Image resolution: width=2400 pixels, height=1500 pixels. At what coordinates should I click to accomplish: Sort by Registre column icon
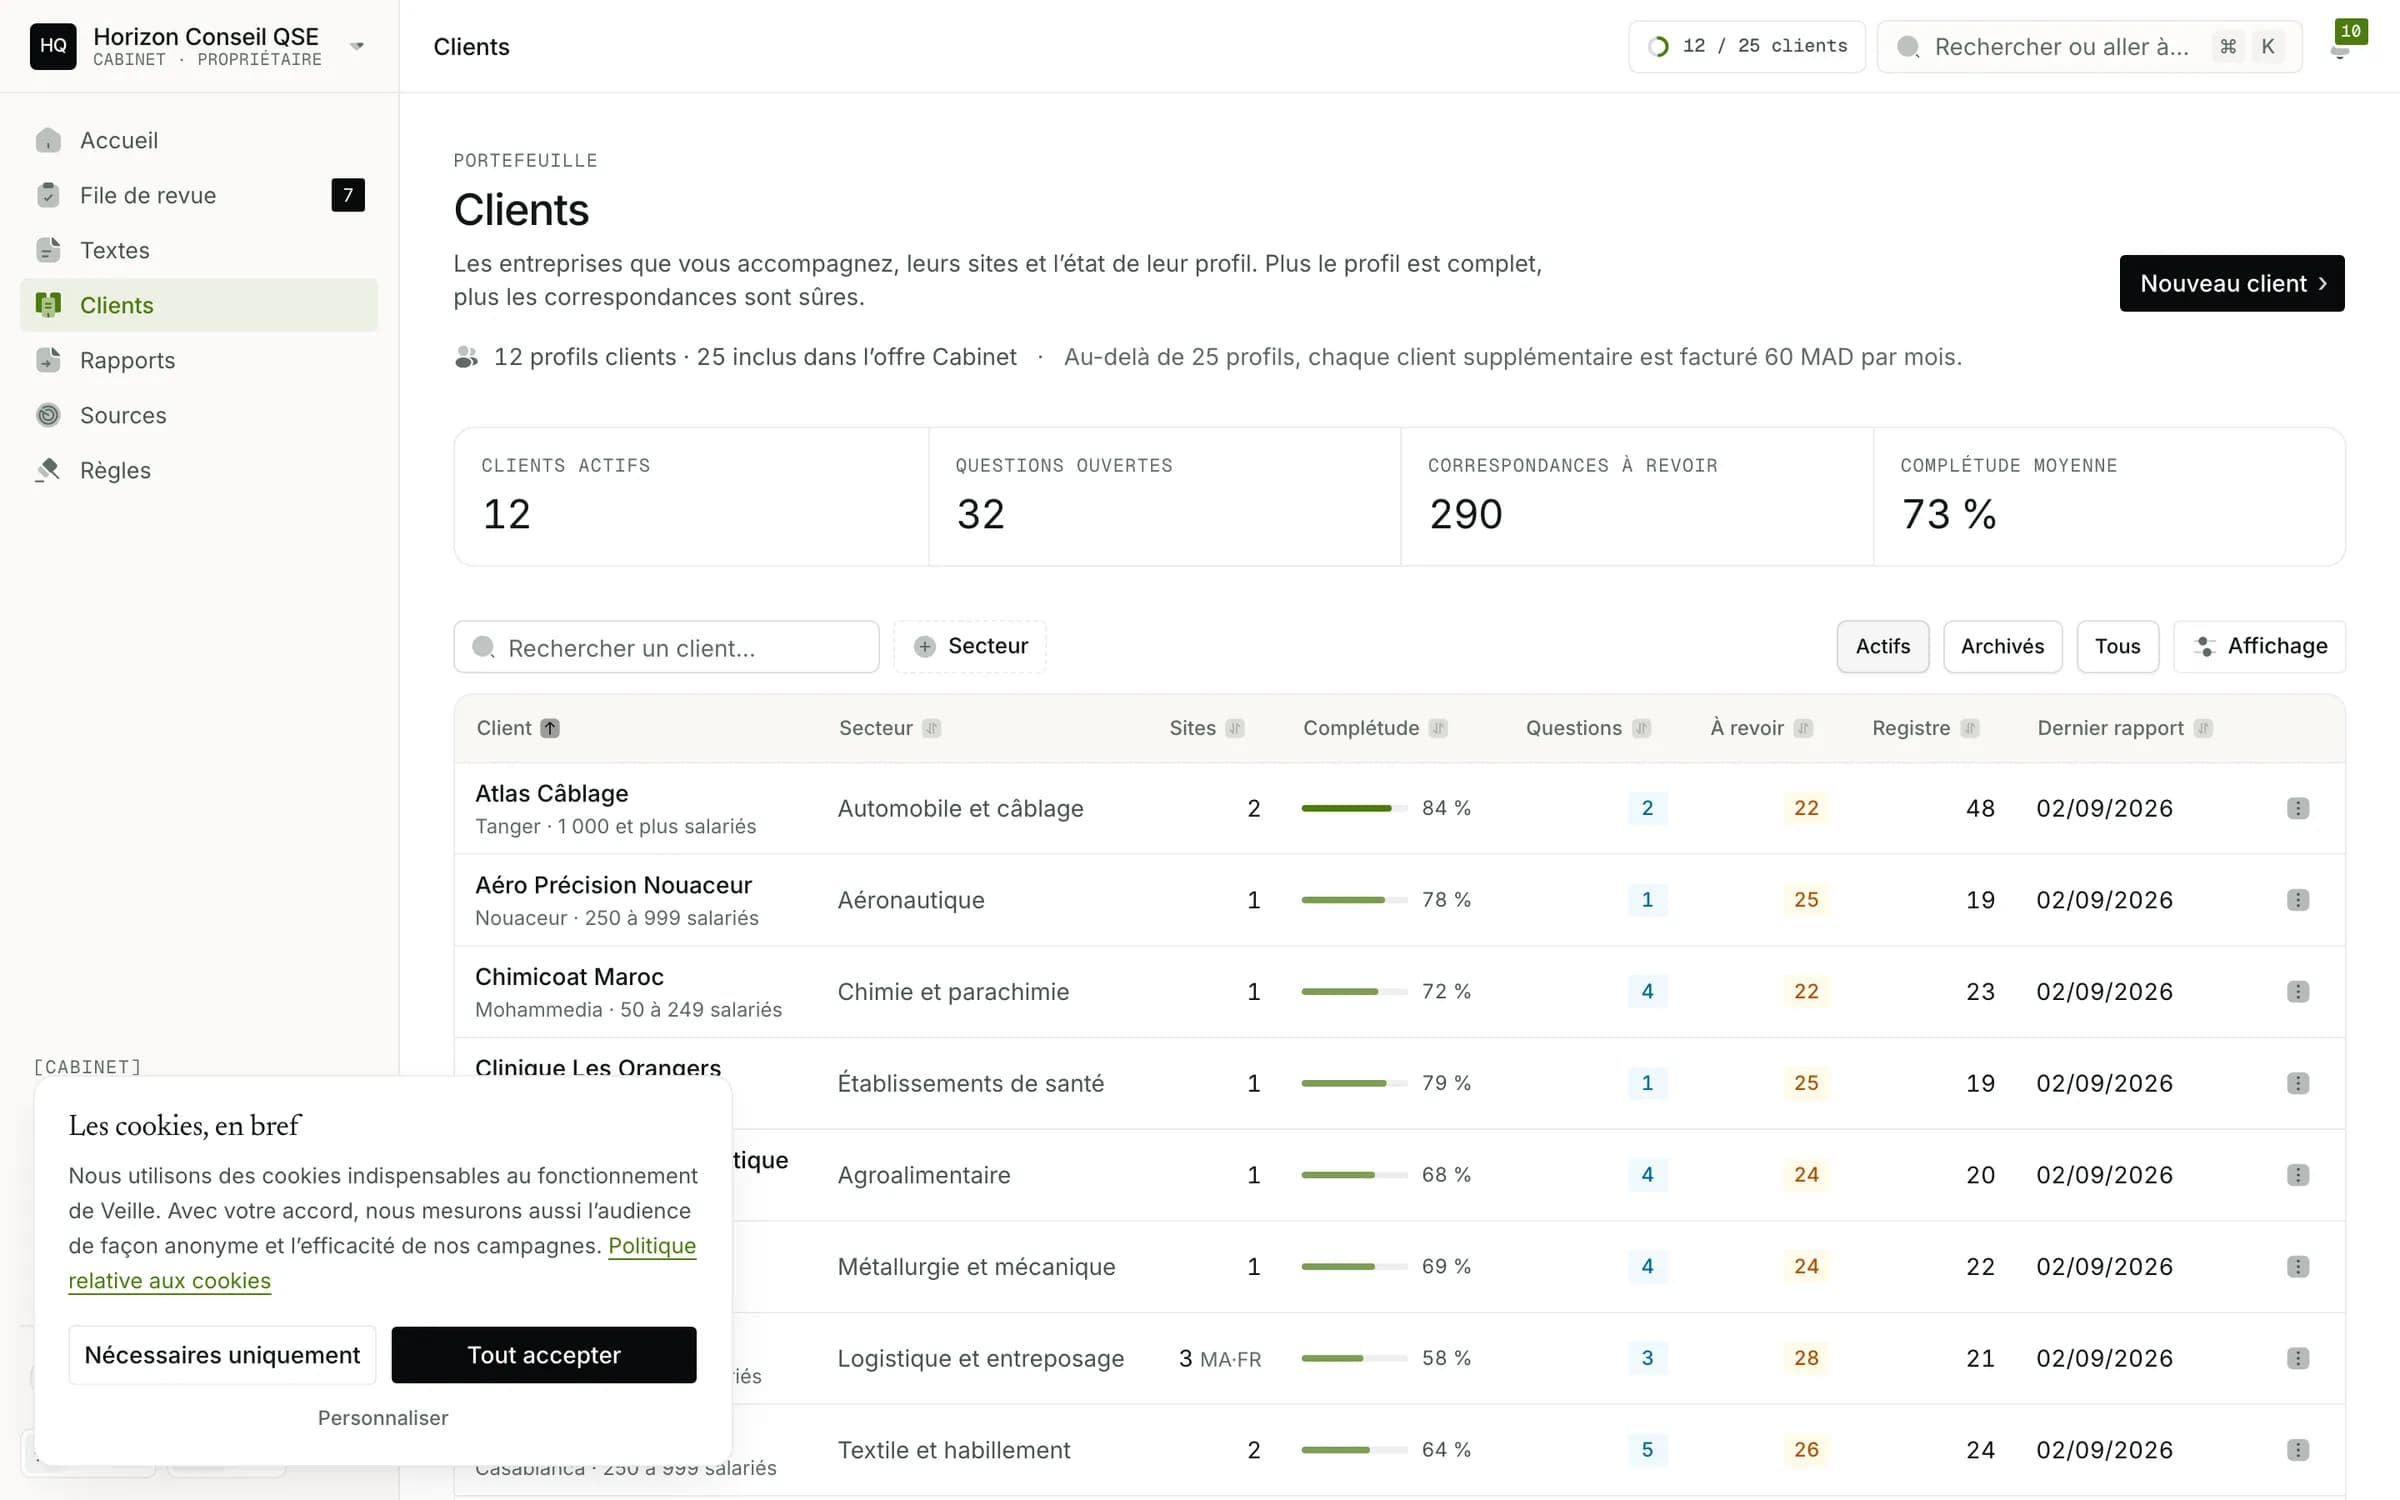click(1969, 728)
